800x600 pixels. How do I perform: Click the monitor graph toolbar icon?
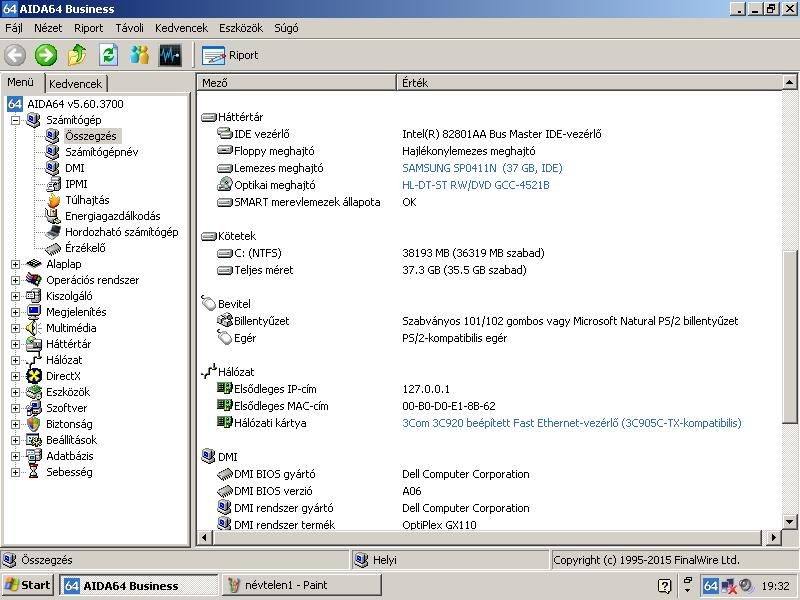pyautogui.click(x=170, y=55)
